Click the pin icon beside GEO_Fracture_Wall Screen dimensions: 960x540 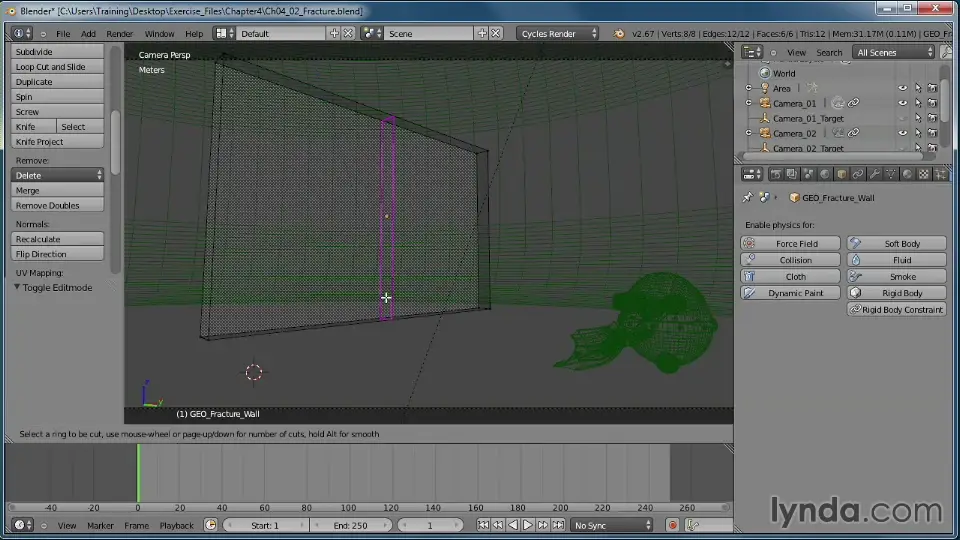click(x=748, y=198)
